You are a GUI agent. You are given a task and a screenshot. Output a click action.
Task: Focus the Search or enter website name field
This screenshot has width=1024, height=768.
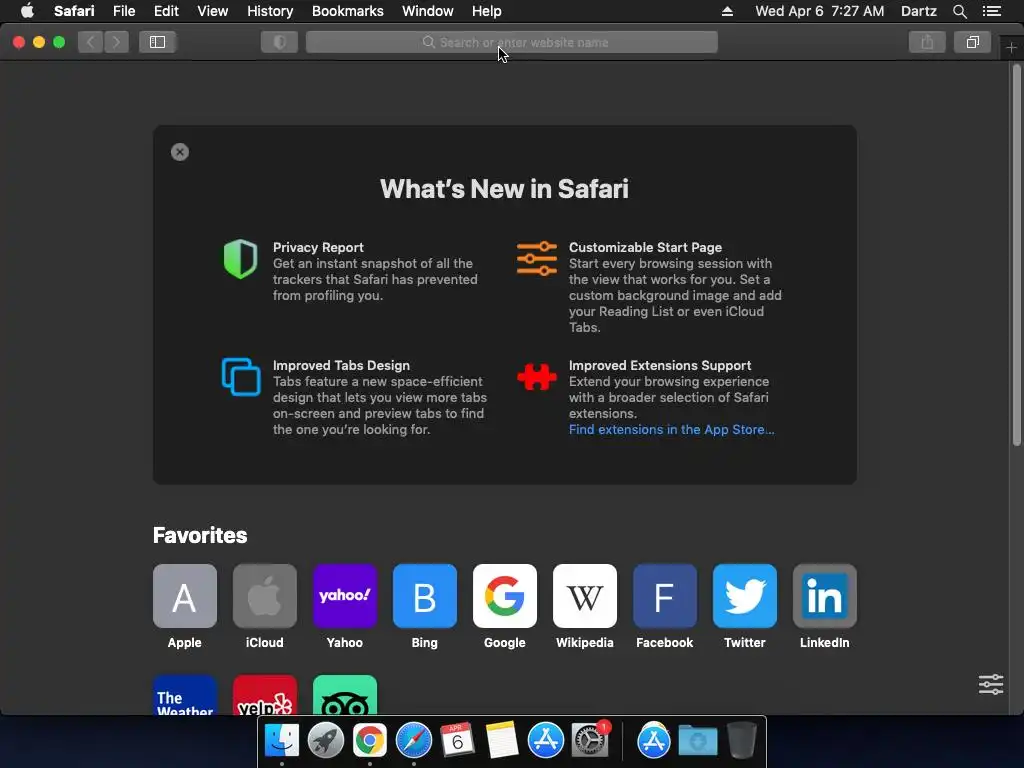coord(512,42)
